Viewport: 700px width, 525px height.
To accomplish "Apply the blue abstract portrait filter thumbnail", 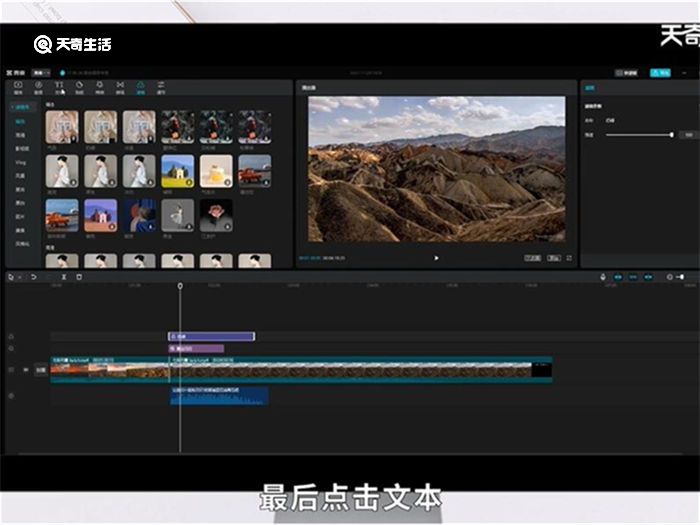I will (139, 215).
